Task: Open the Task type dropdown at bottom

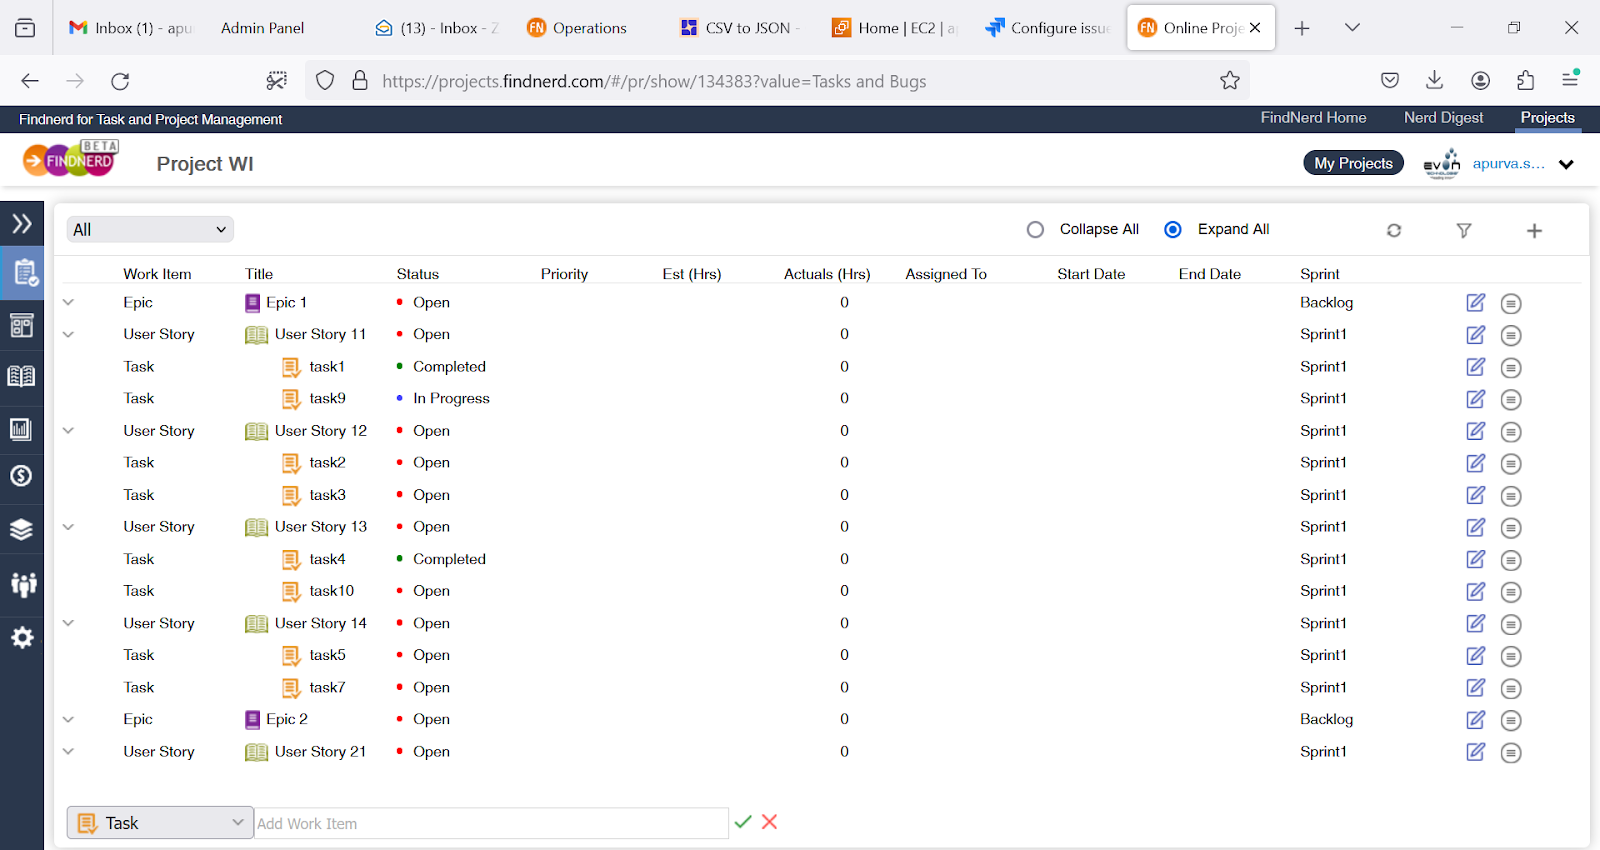Action: [x=160, y=823]
